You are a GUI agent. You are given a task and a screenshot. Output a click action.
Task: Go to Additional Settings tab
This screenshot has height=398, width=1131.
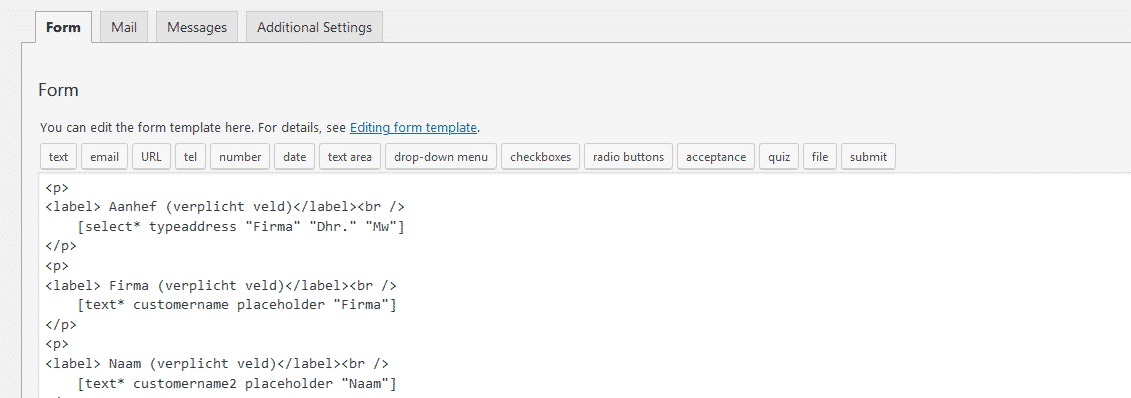click(x=314, y=27)
